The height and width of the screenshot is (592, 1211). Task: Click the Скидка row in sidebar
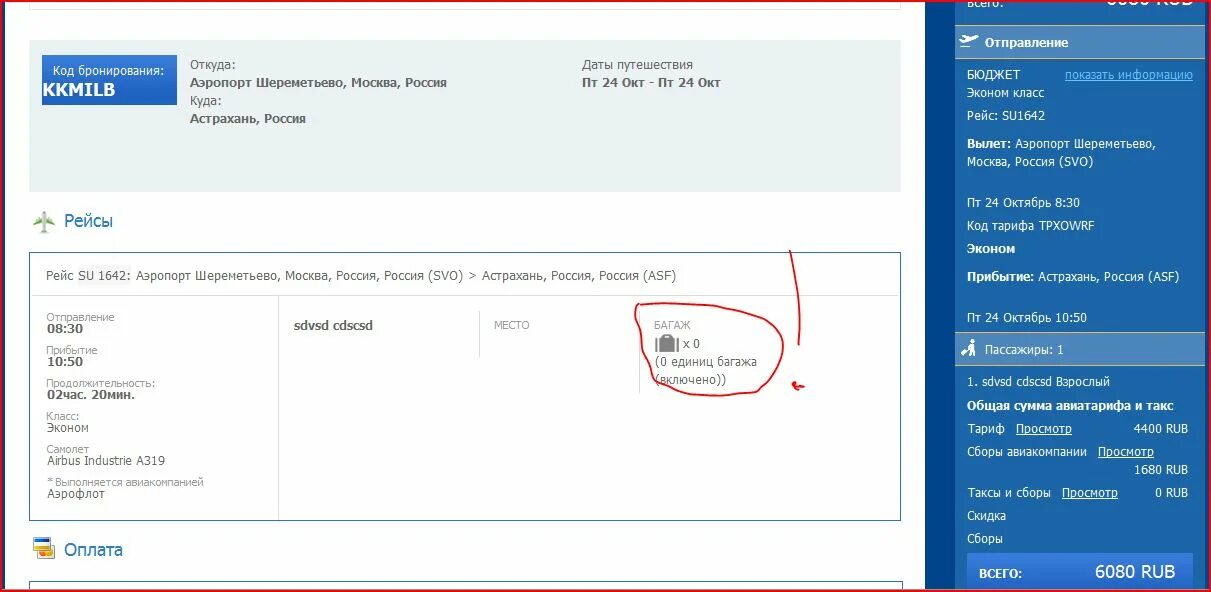pyautogui.click(x=986, y=517)
